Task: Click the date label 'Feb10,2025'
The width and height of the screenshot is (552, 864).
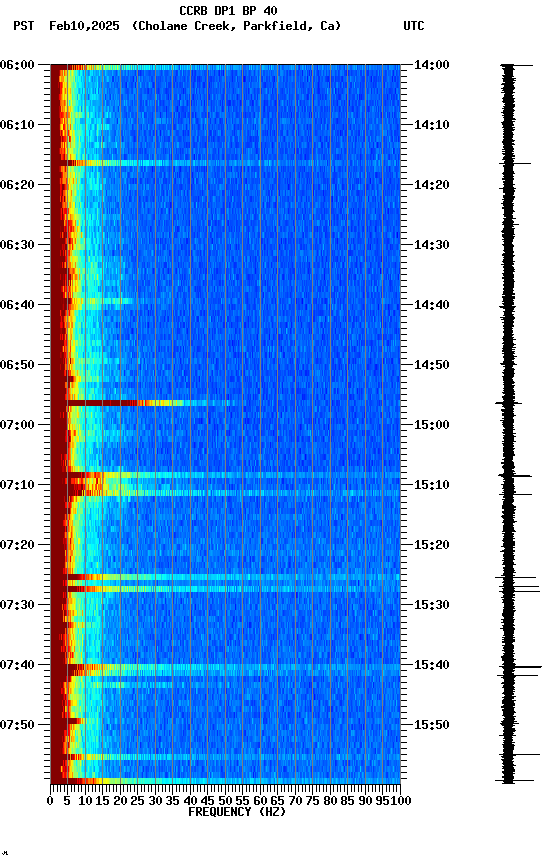Action: click(x=84, y=26)
